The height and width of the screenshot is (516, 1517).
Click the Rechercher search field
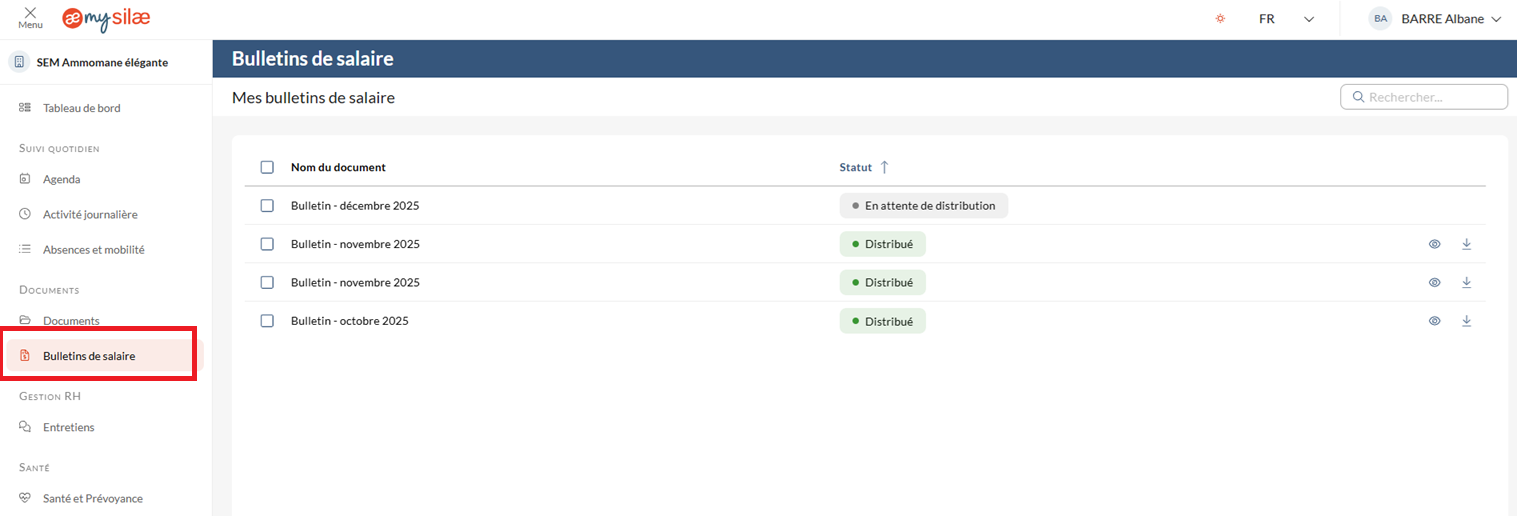(x=1432, y=97)
